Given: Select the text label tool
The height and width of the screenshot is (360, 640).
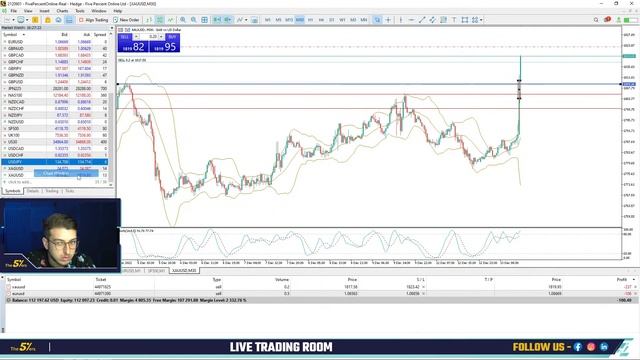Looking at the screenshot, I should [454, 20].
